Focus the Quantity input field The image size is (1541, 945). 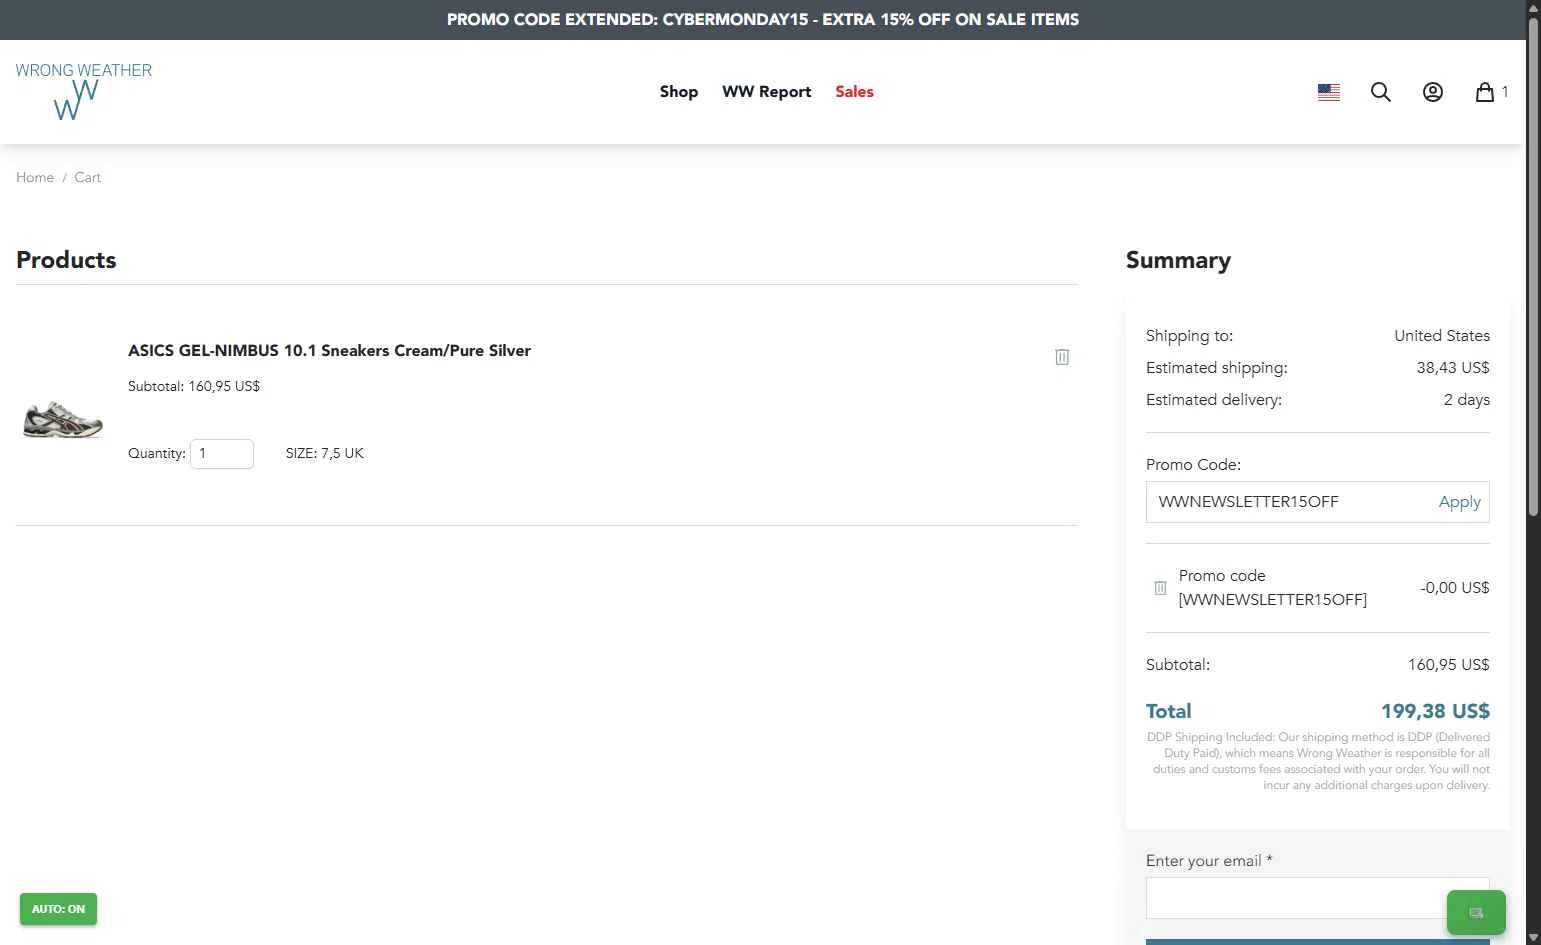point(222,454)
